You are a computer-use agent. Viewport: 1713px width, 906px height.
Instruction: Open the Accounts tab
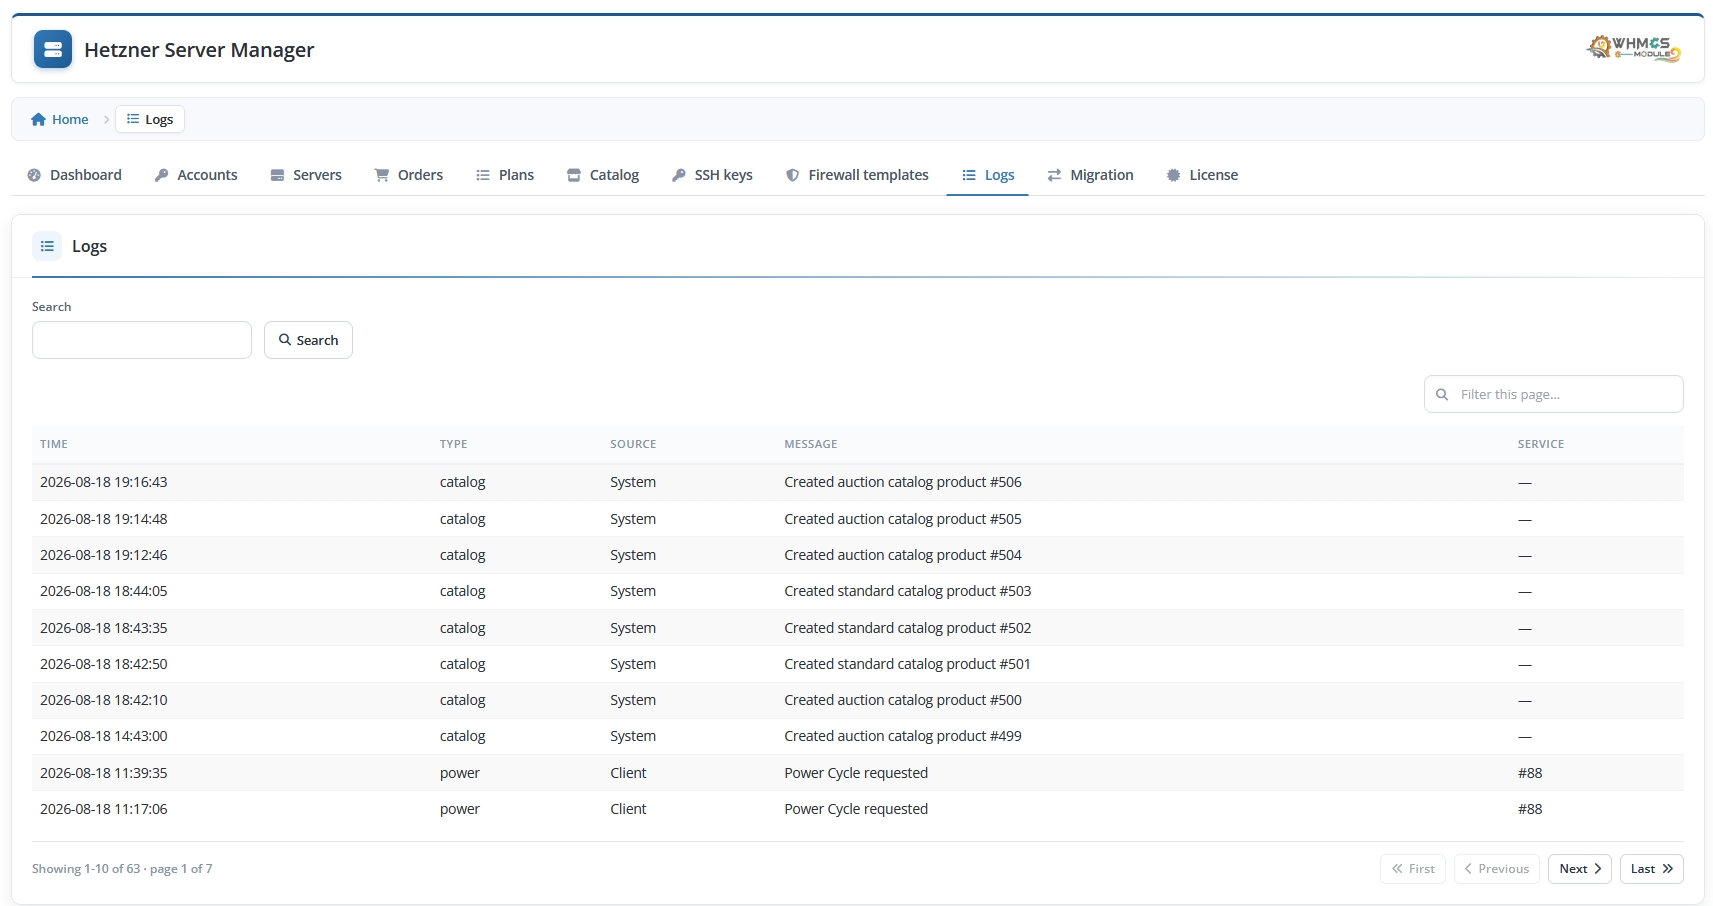pyautogui.click(x=196, y=175)
